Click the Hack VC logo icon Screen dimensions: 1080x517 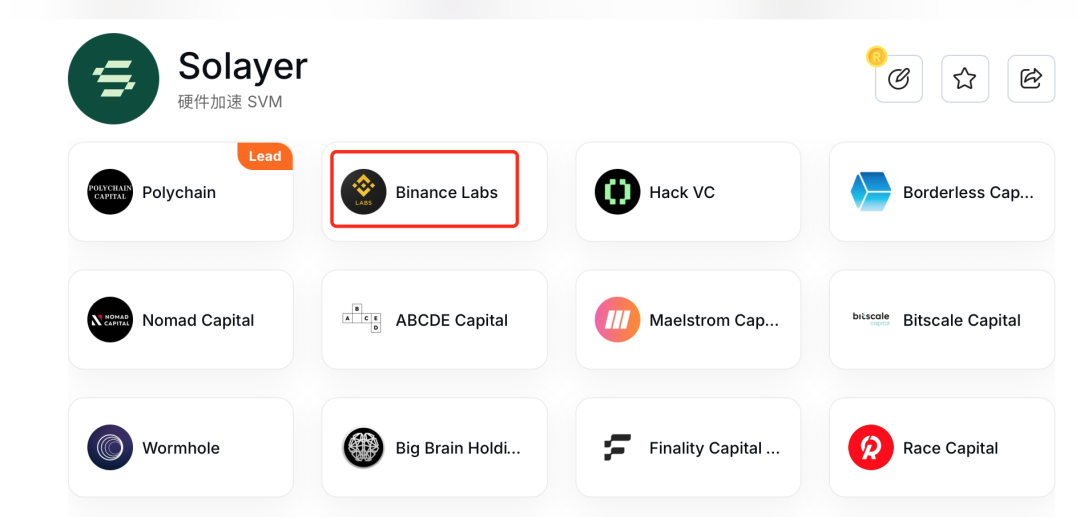click(617, 192)
